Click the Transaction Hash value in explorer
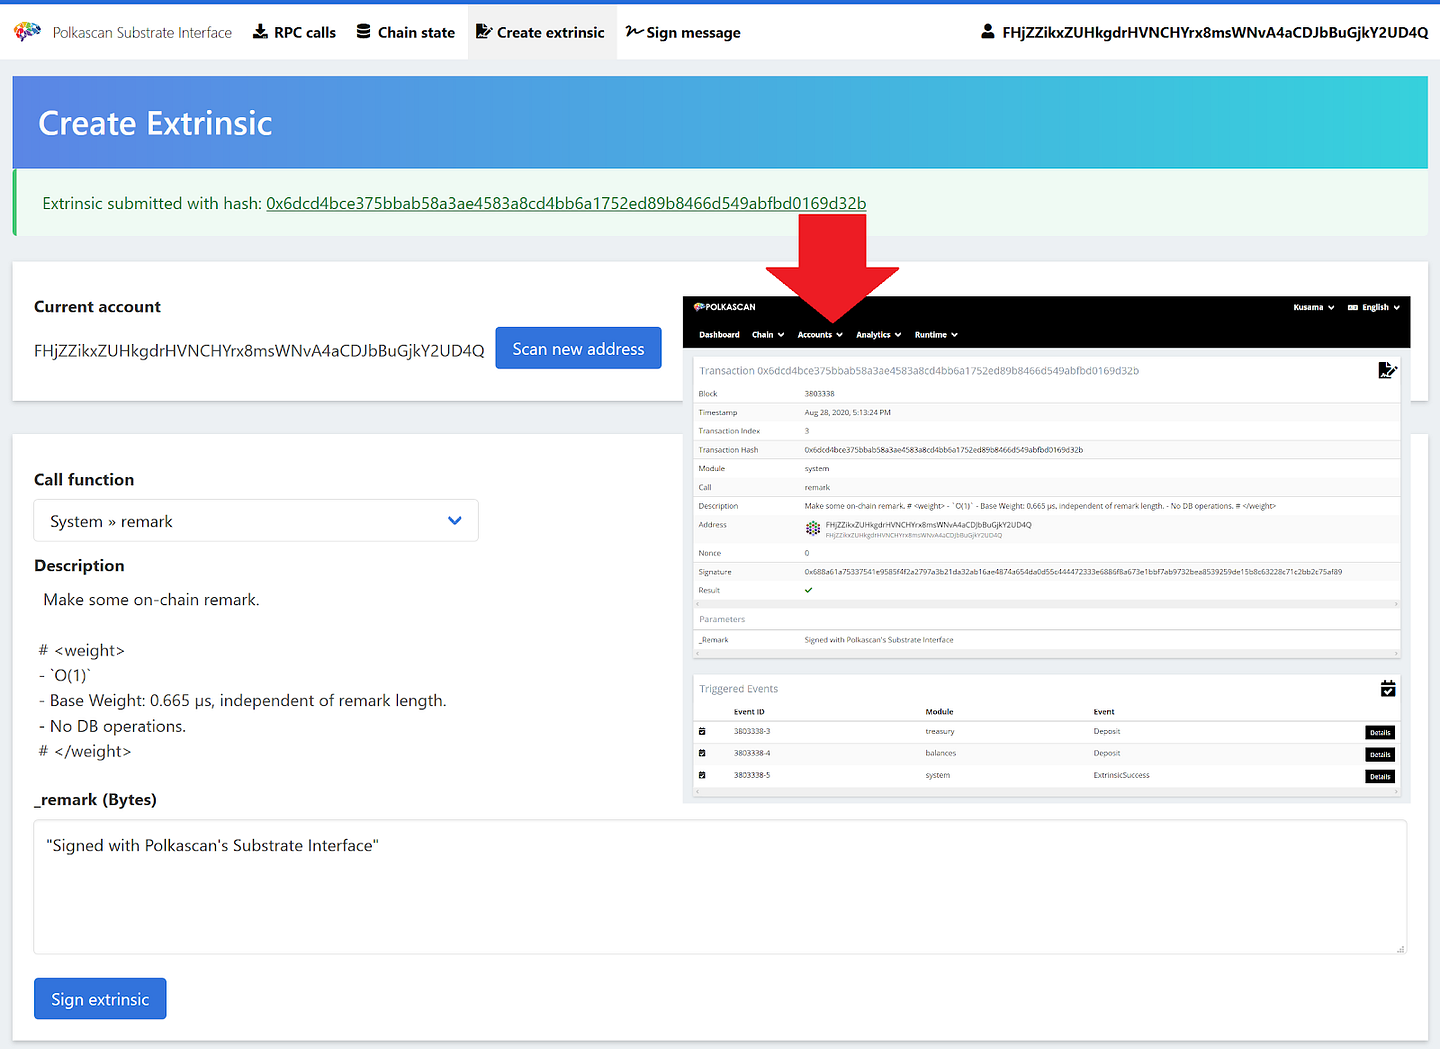The width and height of the screenshot is (1440, 1049). point(943,450)
